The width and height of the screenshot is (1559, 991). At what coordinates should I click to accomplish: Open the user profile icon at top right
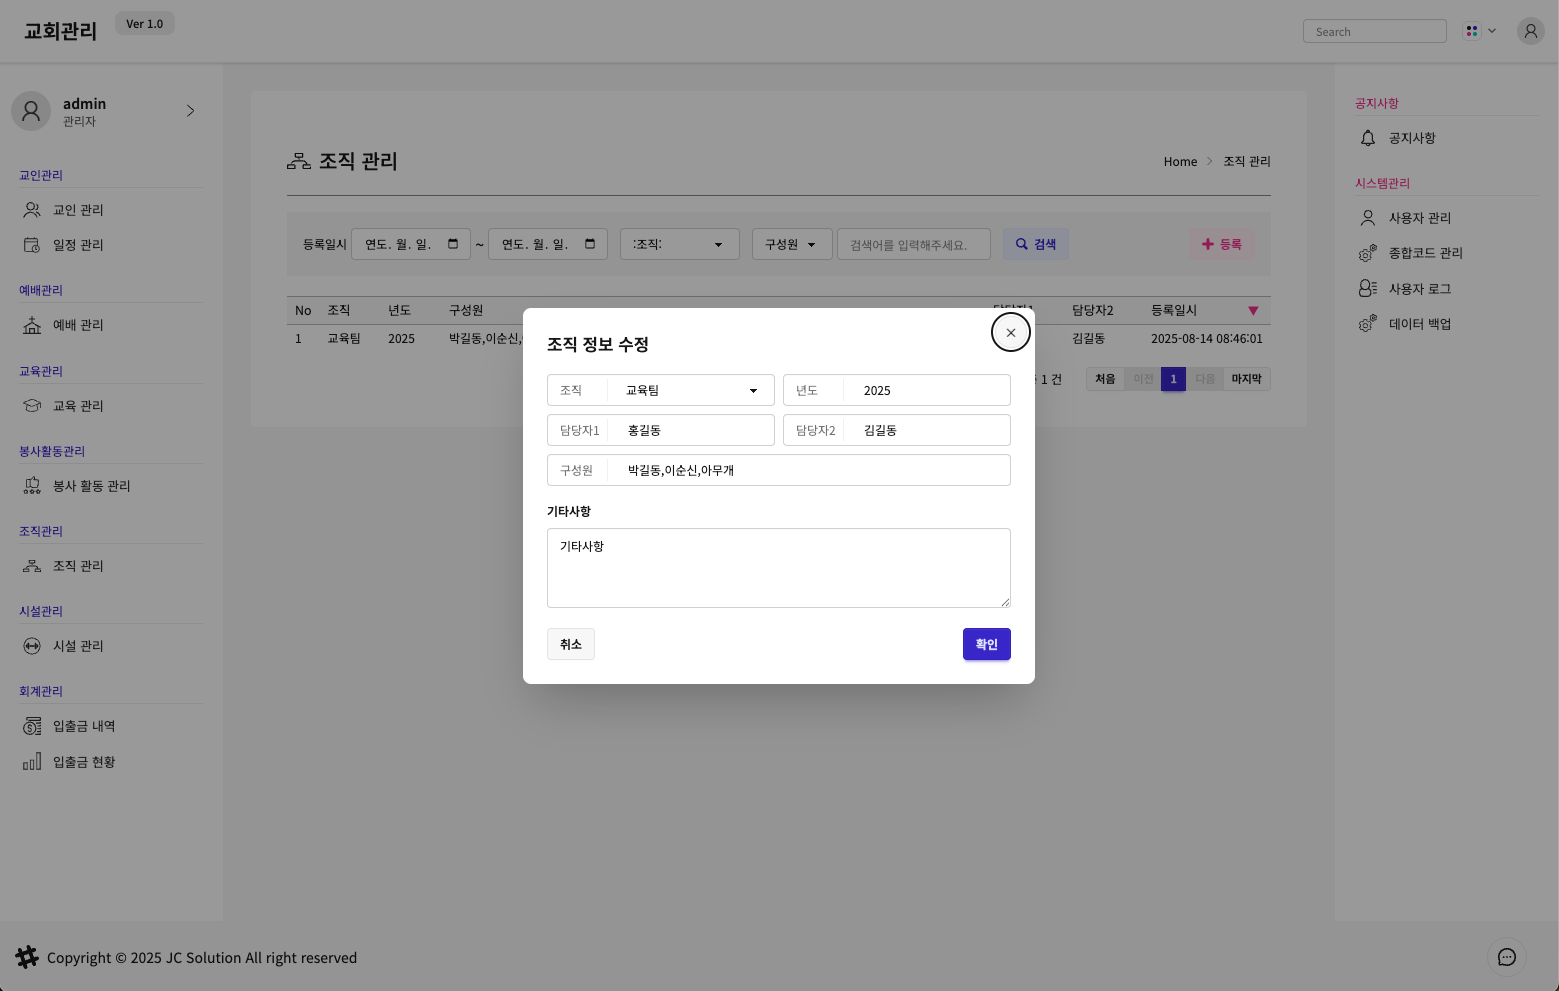[x=1530, y=31]
